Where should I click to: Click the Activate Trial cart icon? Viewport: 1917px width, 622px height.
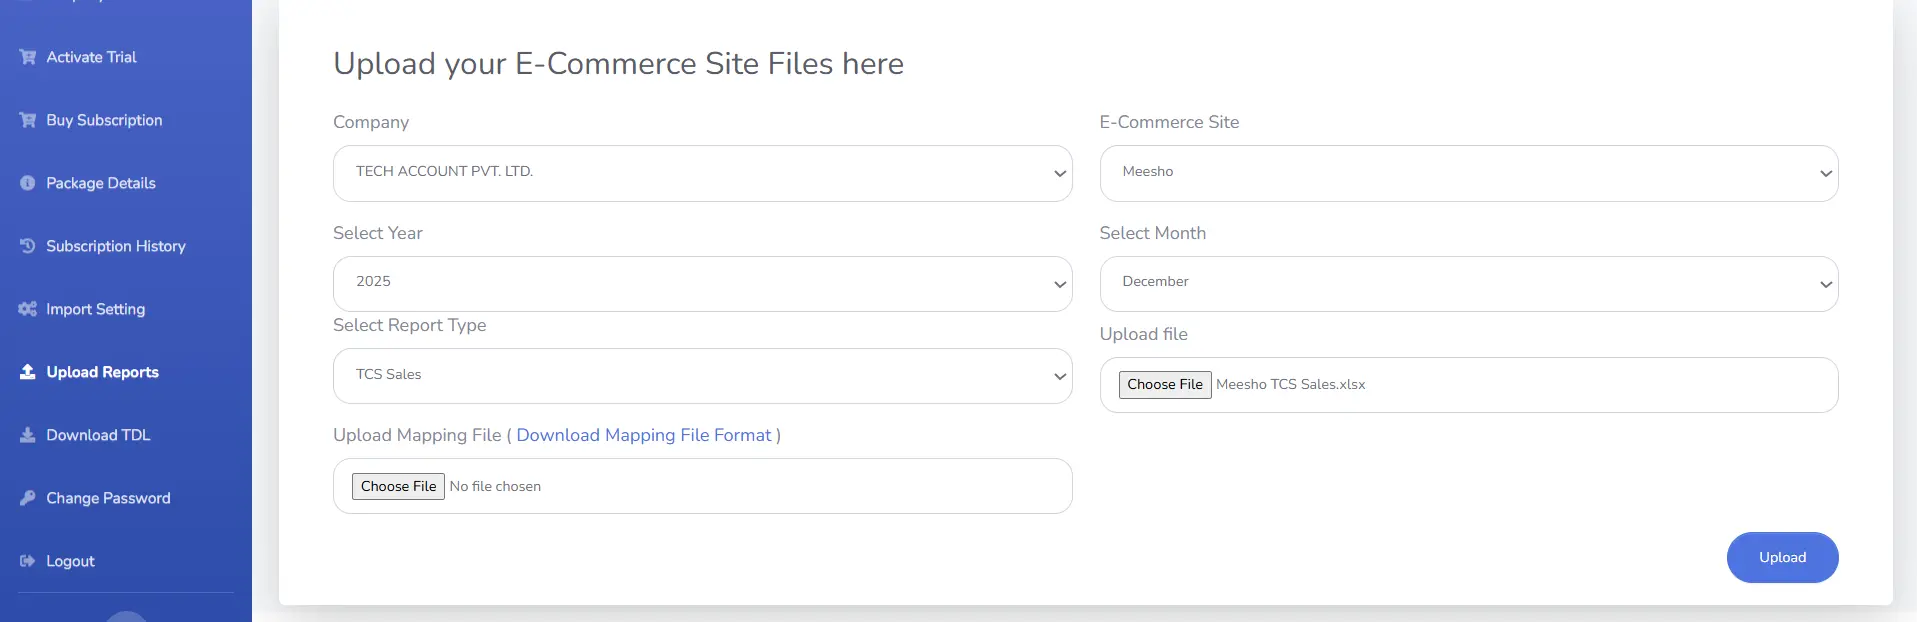point(28,57)
